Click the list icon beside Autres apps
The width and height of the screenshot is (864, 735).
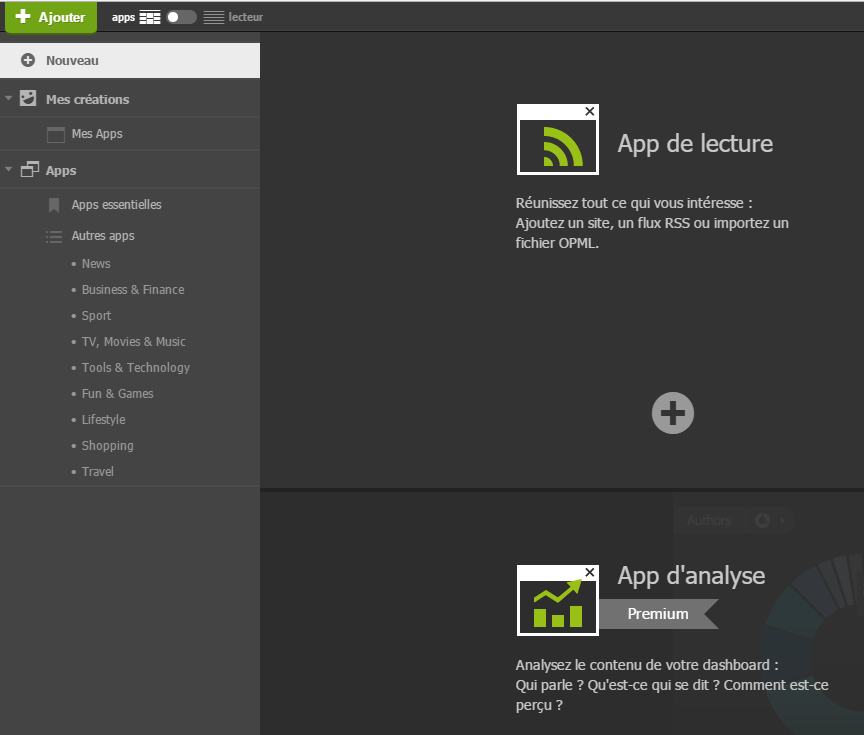click(x=55, y=236)
